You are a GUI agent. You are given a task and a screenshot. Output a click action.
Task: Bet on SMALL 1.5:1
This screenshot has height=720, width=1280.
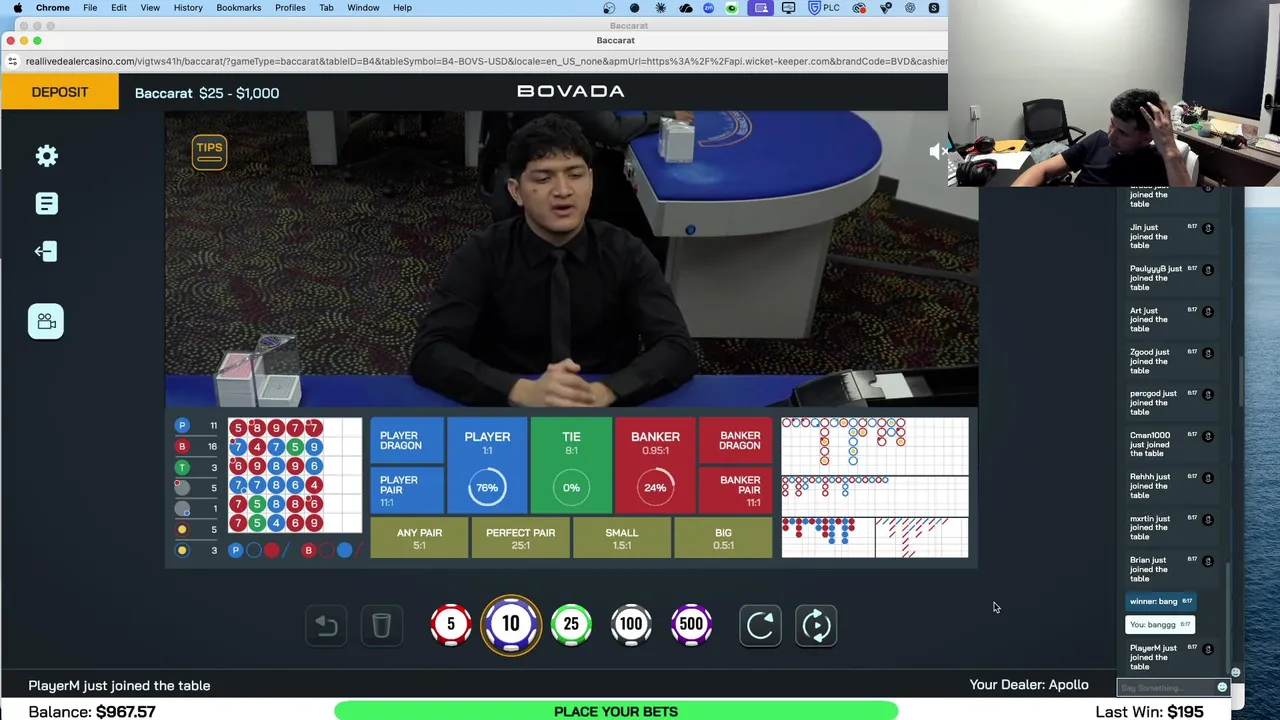pyautogui.click(x=621, y=538)
